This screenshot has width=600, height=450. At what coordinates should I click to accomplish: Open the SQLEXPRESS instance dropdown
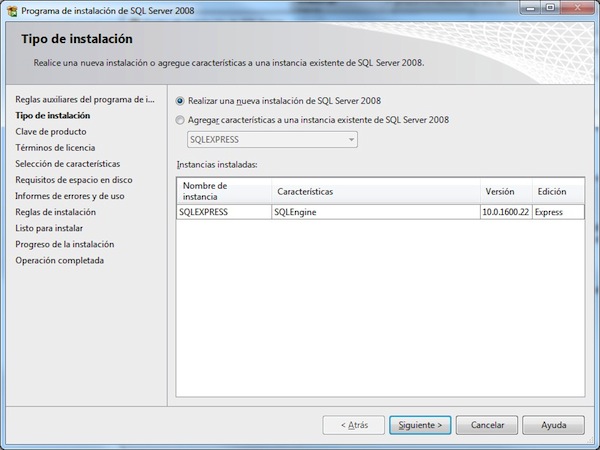pyautogui.click(x=272, y=140)
